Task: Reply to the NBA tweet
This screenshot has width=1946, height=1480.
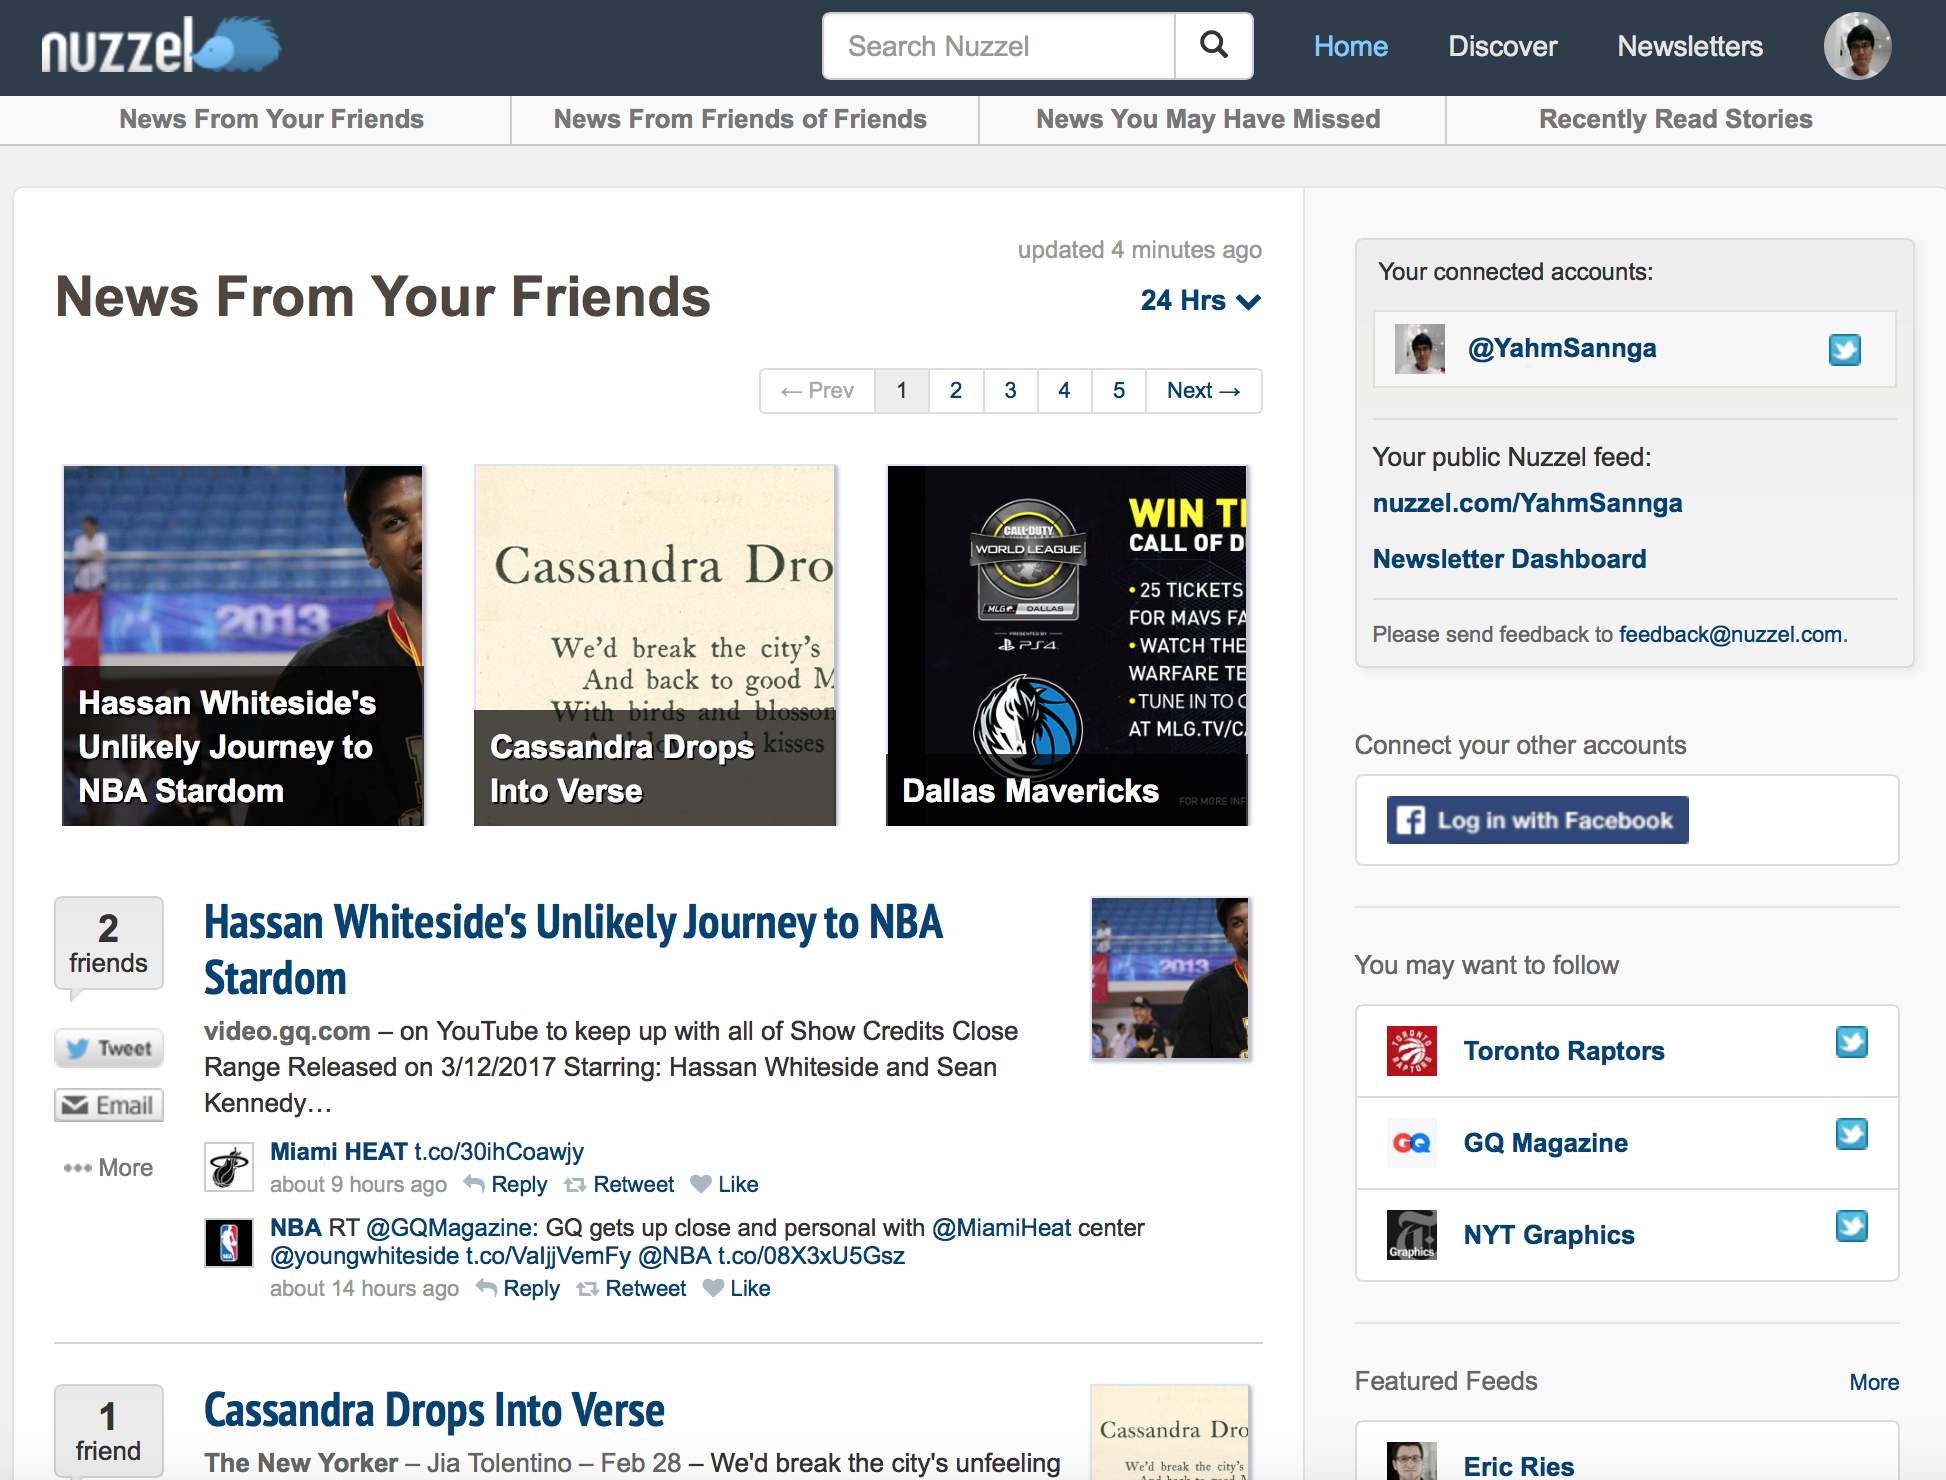Action: coord(518,1289)
